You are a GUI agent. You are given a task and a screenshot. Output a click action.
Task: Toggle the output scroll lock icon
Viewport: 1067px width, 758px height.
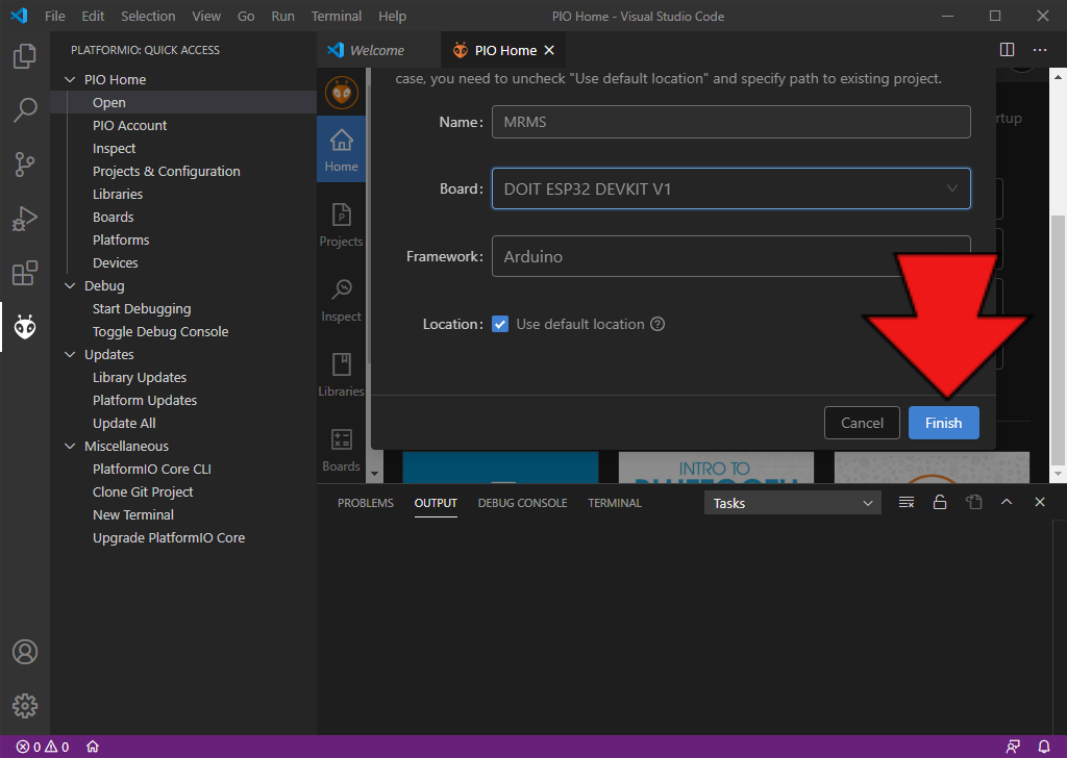click(940, 503)
